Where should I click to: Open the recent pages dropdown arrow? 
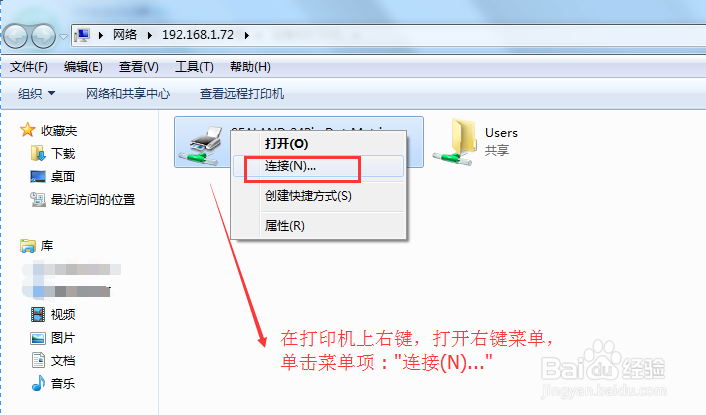[x=63, y=36]
